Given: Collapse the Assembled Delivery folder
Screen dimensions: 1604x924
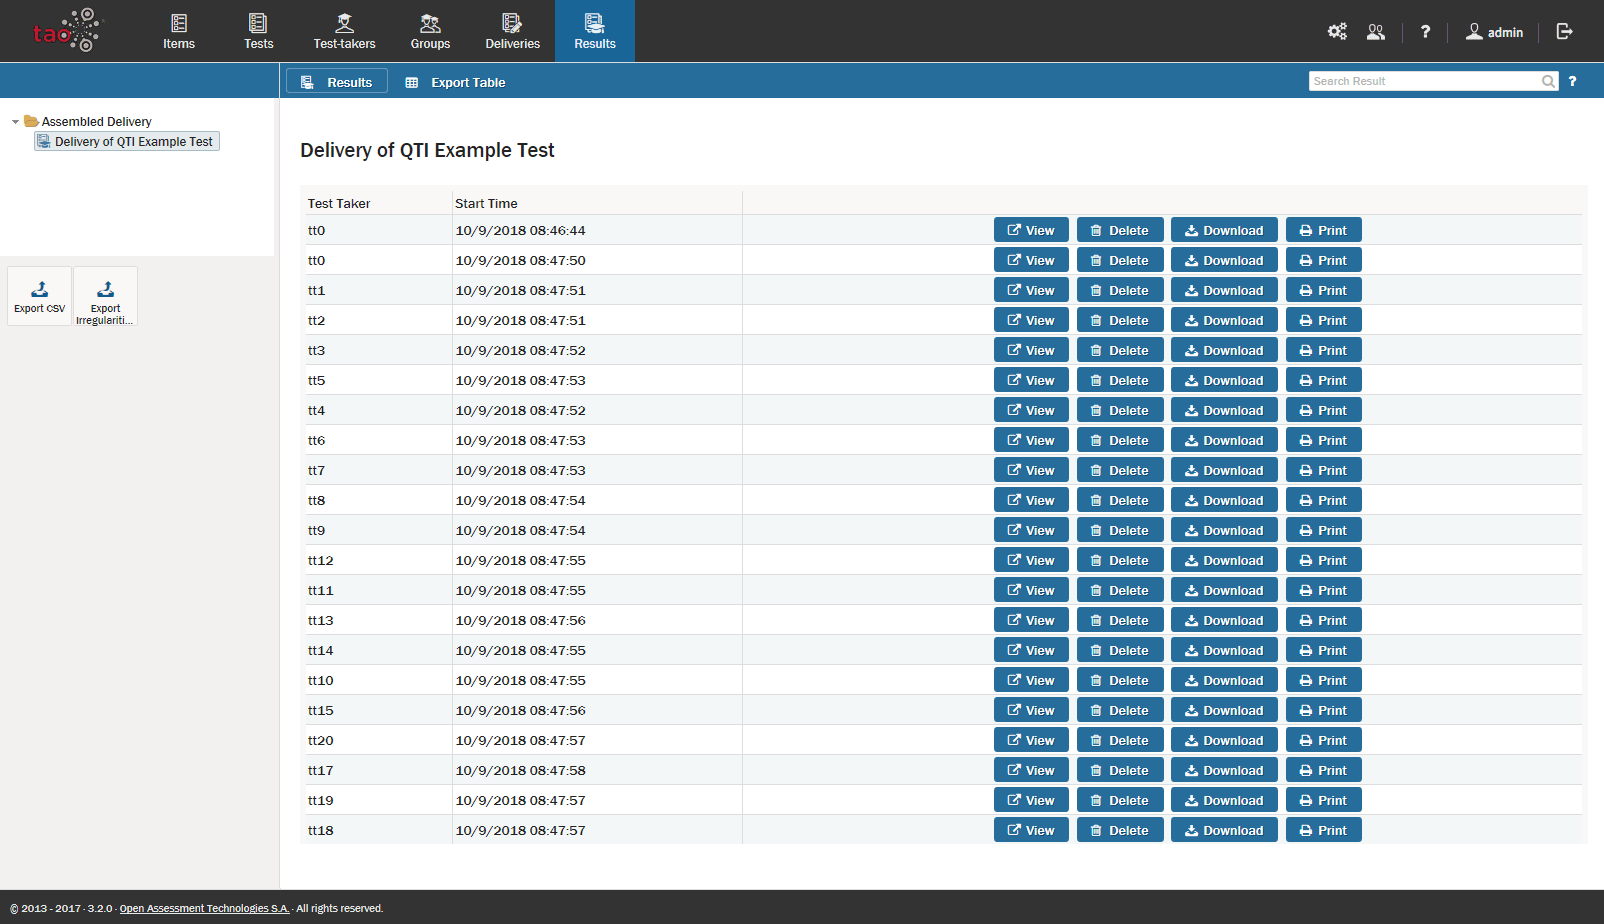Looking at the screenshot, I should click(x=15, y=122).
